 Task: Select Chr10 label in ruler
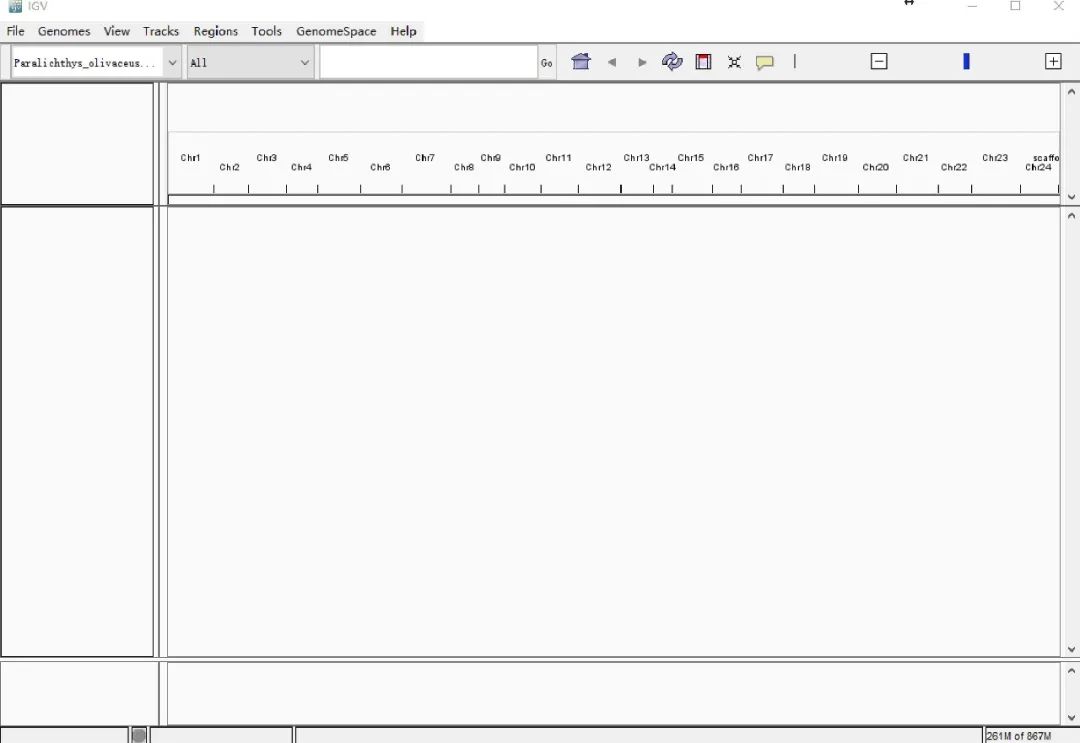pyautogui.click(x=522, y=167)
